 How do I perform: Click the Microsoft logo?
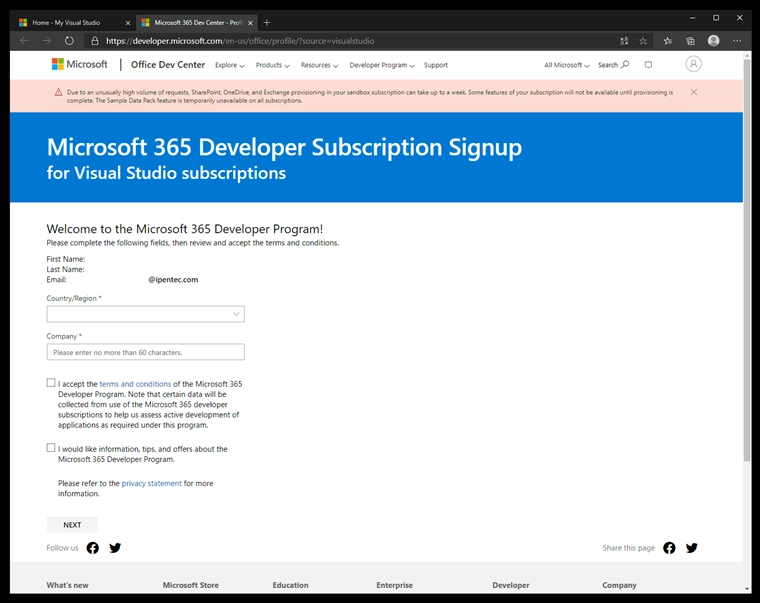[x=79, y=64]
